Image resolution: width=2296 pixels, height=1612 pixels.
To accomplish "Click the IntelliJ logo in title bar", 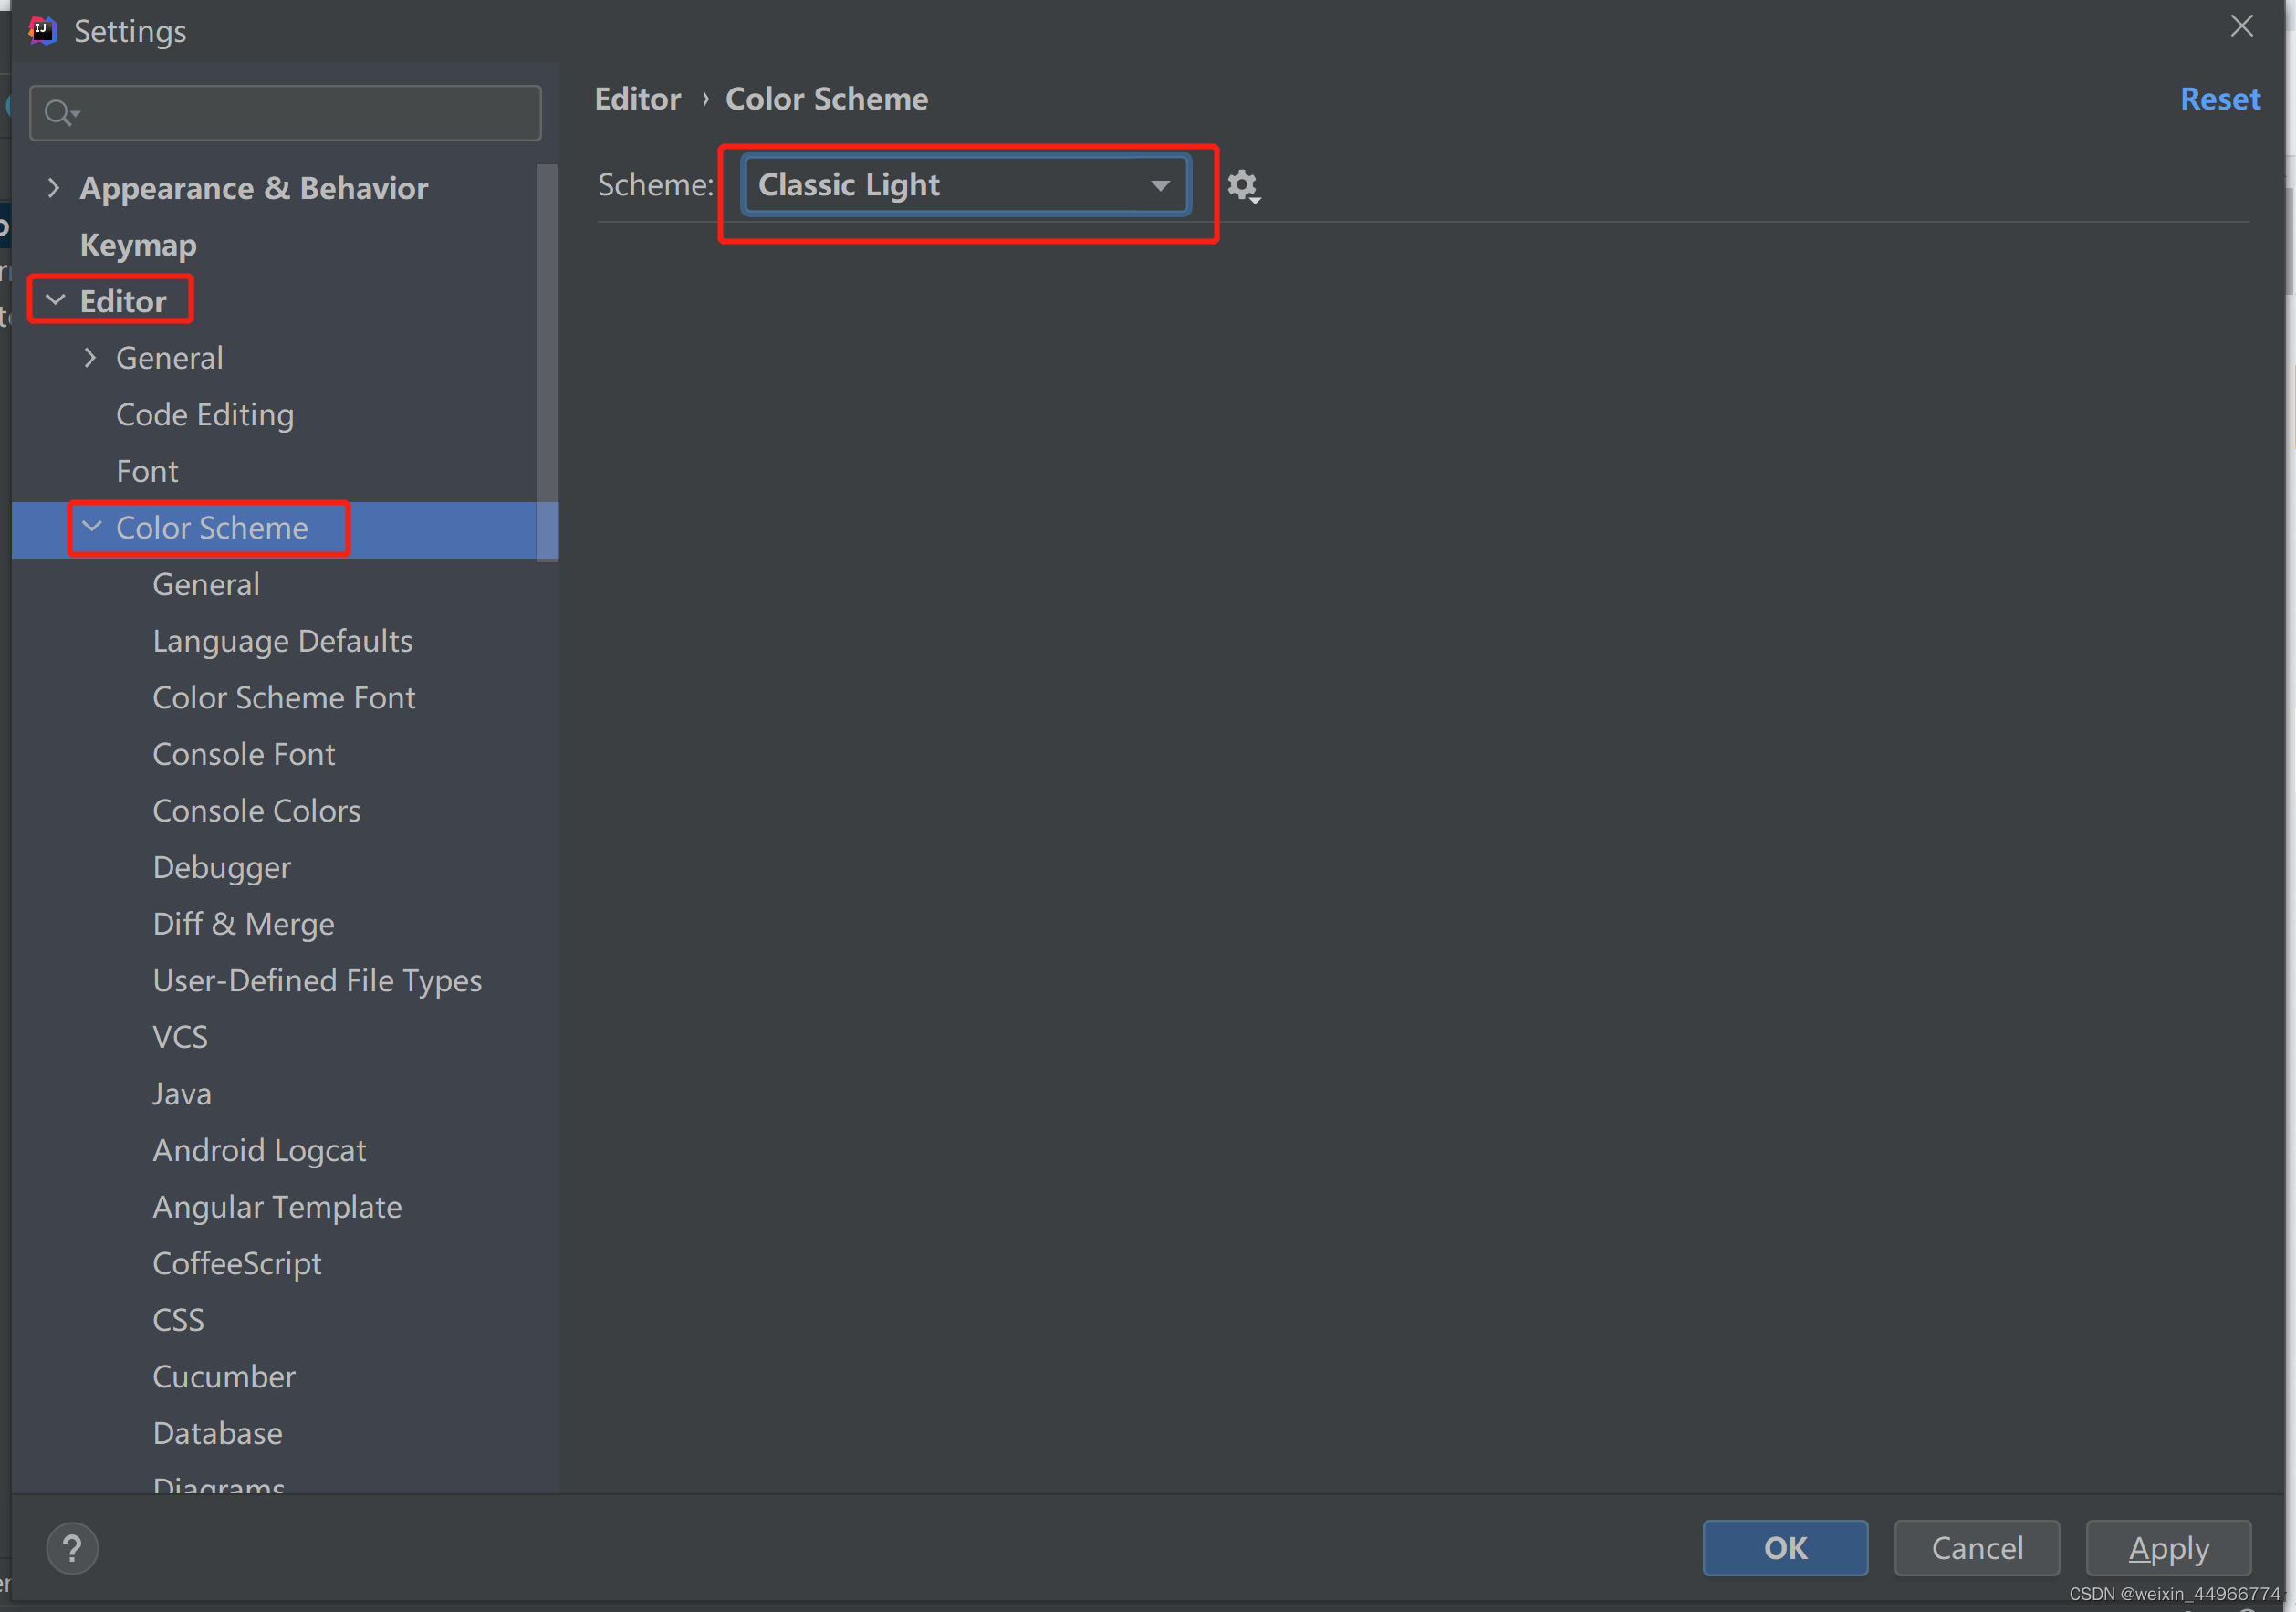I will coord(42,31).
